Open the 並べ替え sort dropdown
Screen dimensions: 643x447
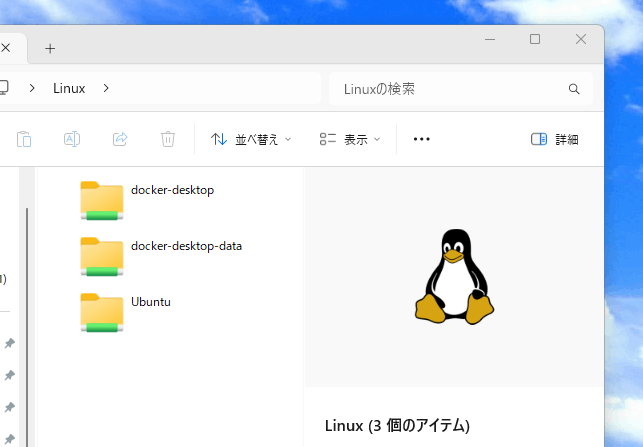(251, 139)
